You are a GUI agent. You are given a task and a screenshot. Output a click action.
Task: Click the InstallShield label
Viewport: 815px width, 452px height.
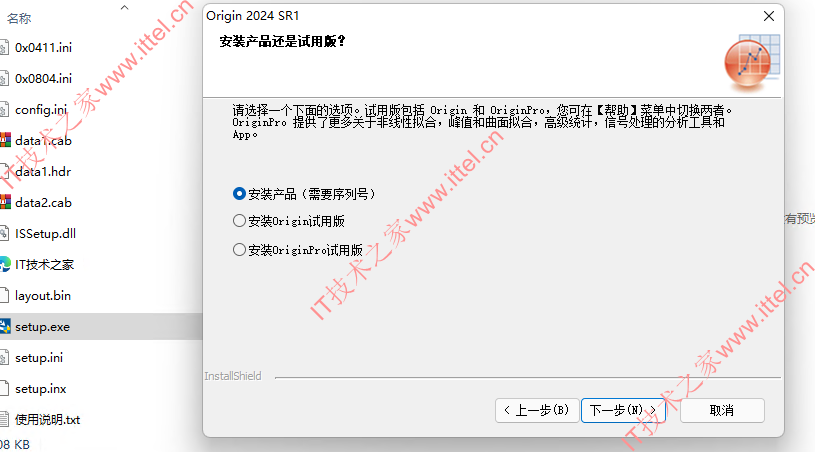[x=233, y=376]
